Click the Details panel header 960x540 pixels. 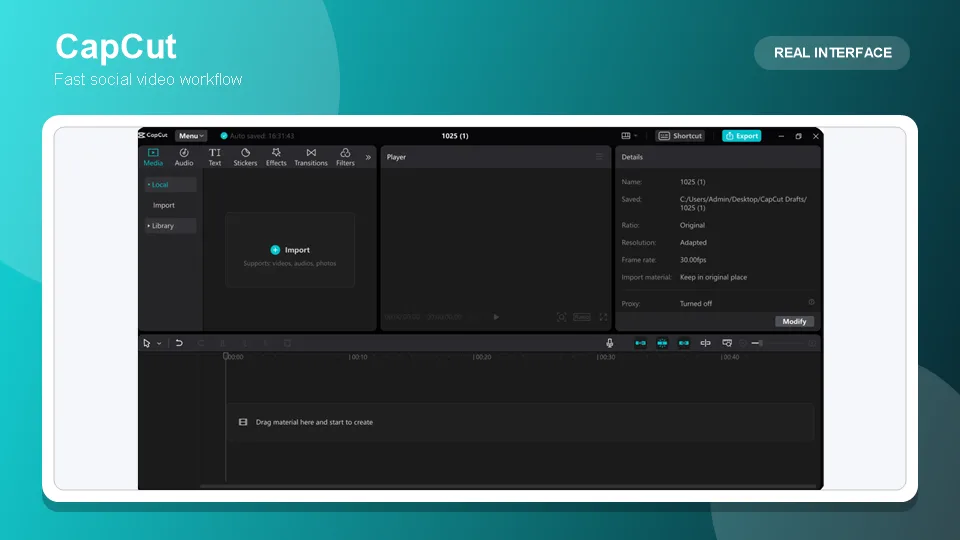pos(718,157)
